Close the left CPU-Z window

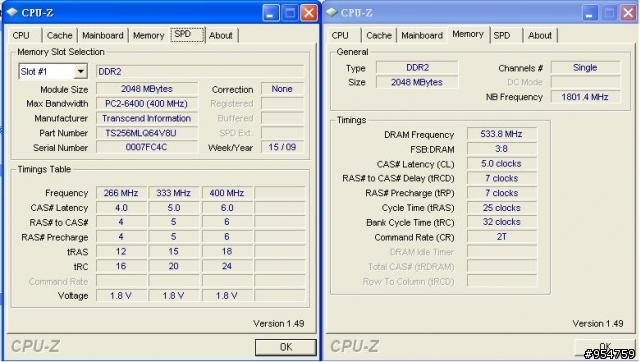pyautogui.click(x=309, y=13)
